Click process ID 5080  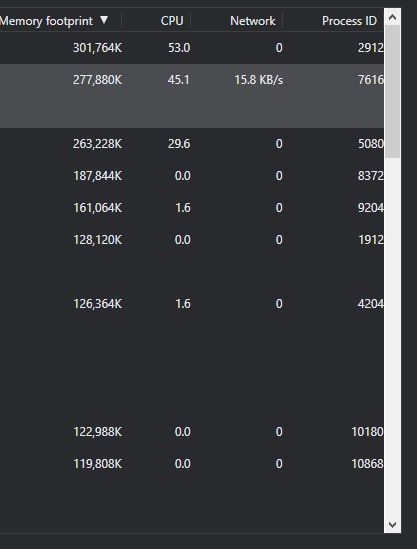point(370,144)
